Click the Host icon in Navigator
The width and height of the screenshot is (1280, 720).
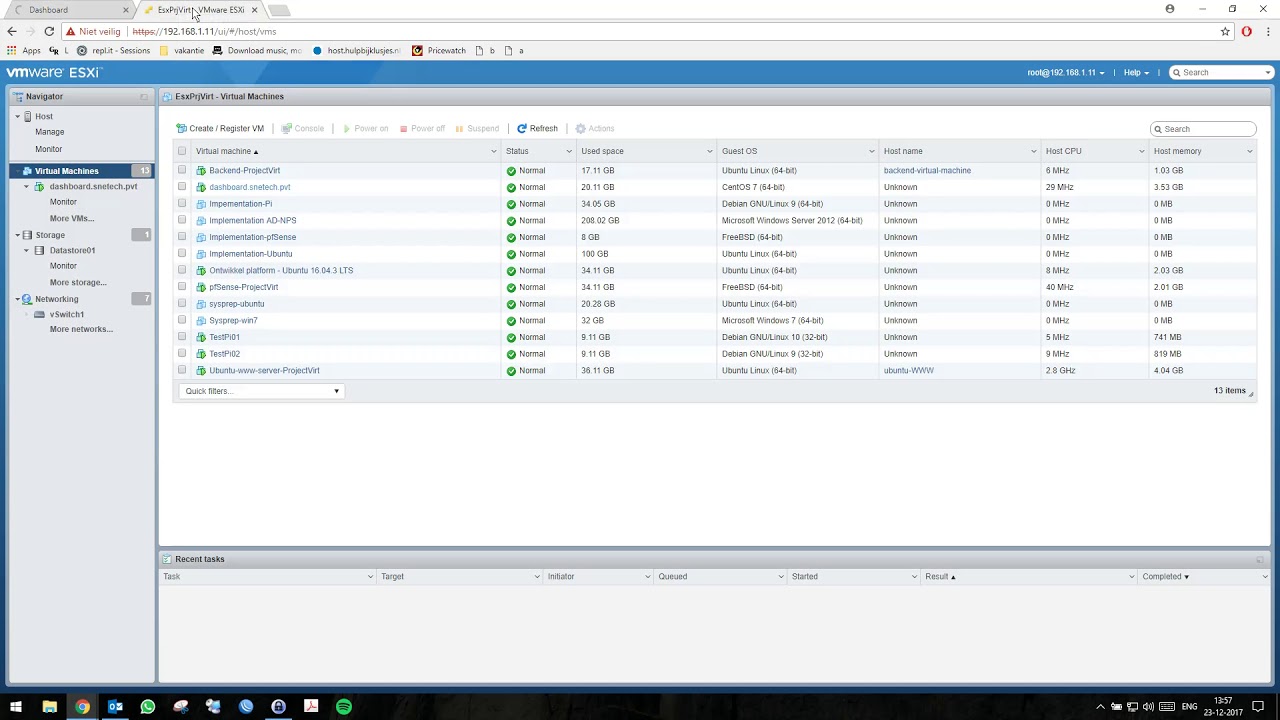click(x=28, y=117)
